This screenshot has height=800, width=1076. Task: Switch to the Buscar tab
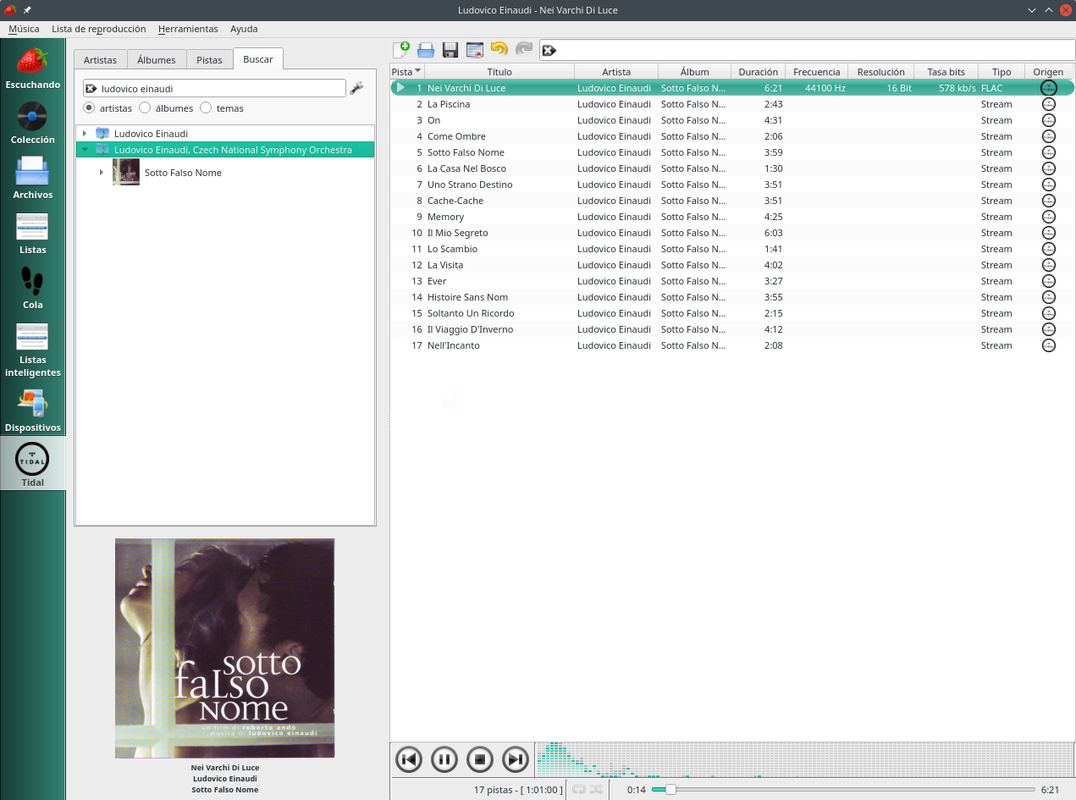click(258, 59)
